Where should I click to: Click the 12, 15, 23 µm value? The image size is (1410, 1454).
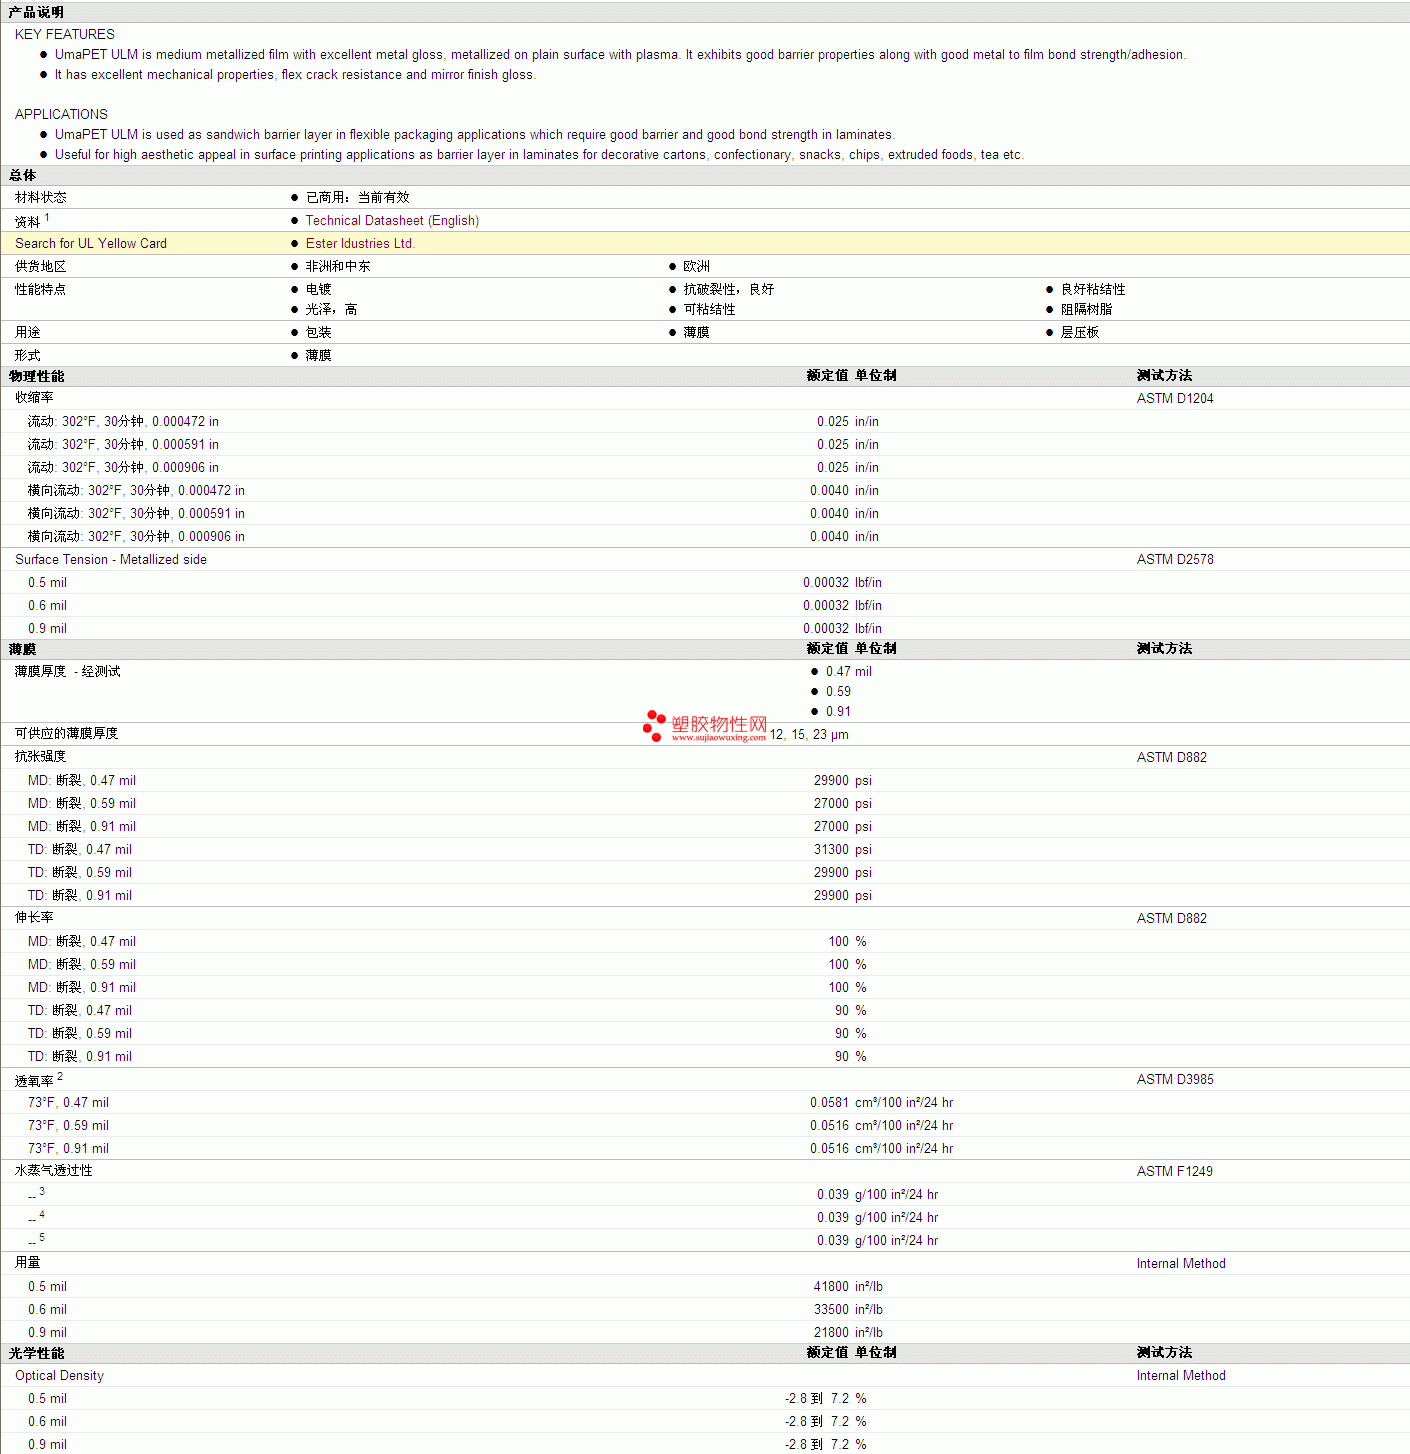click(809, 735)
